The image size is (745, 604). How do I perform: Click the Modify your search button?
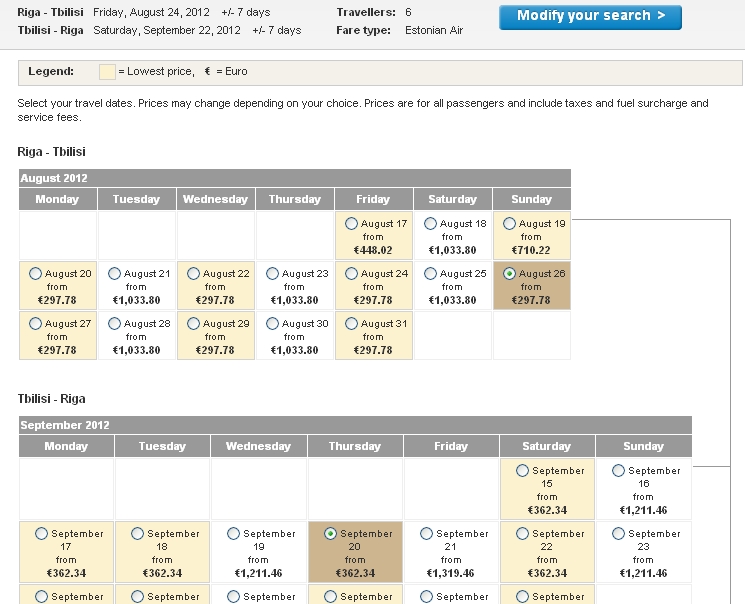click(590, 17)
